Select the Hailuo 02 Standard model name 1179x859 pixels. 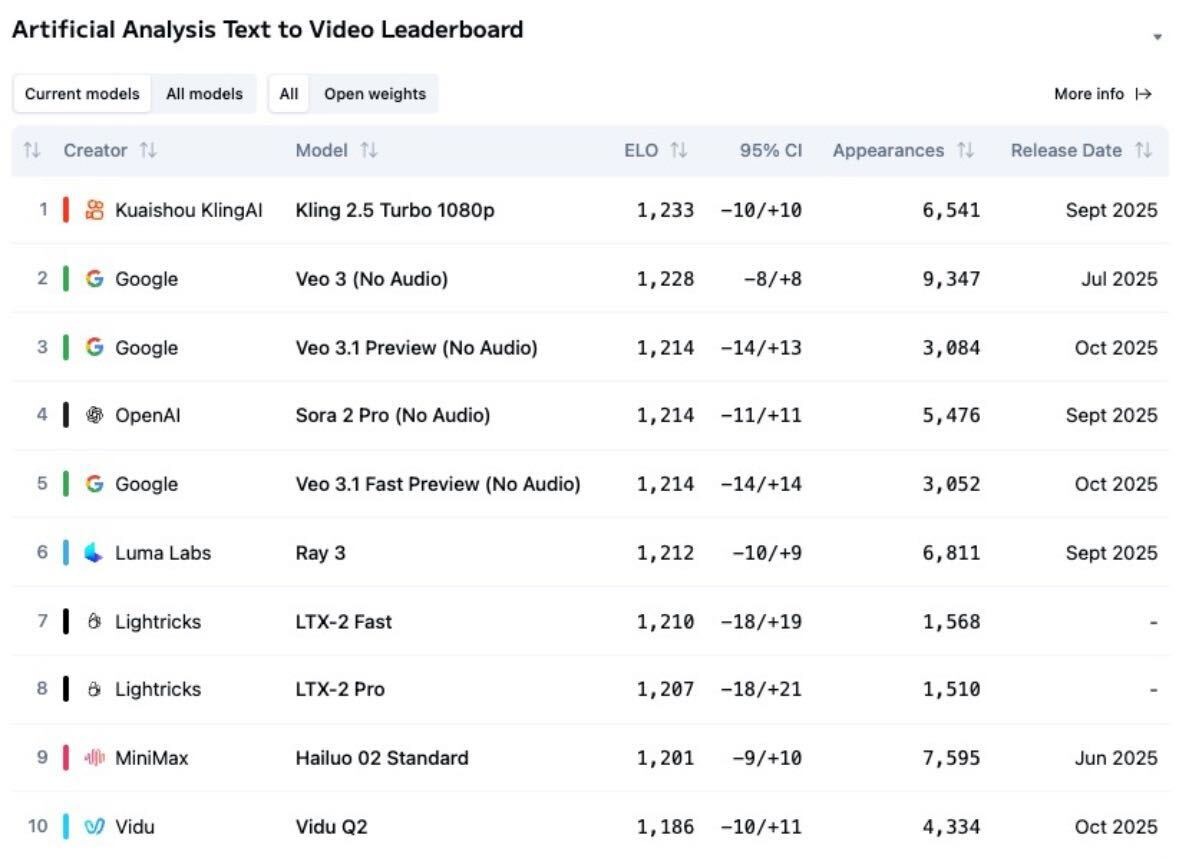(382, 757)
